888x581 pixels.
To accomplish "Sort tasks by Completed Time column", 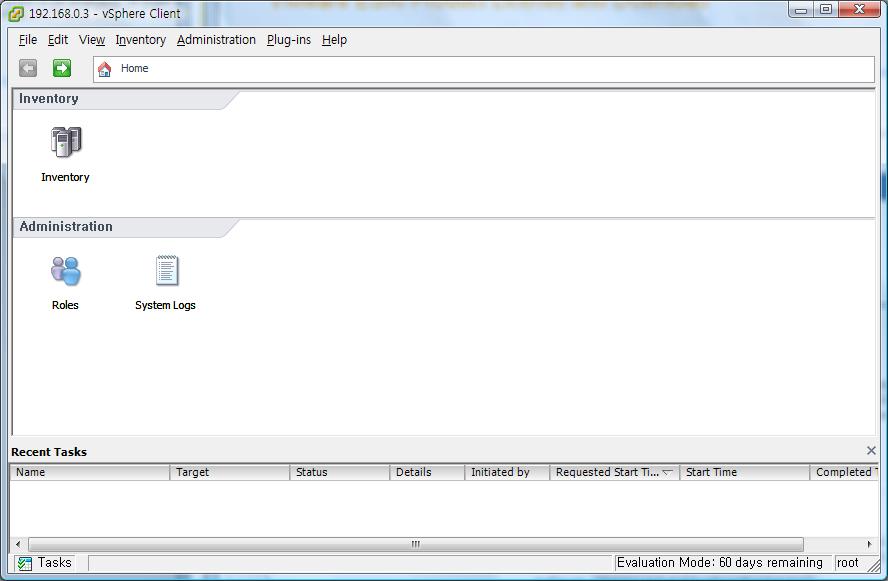I will coord(844,472).
